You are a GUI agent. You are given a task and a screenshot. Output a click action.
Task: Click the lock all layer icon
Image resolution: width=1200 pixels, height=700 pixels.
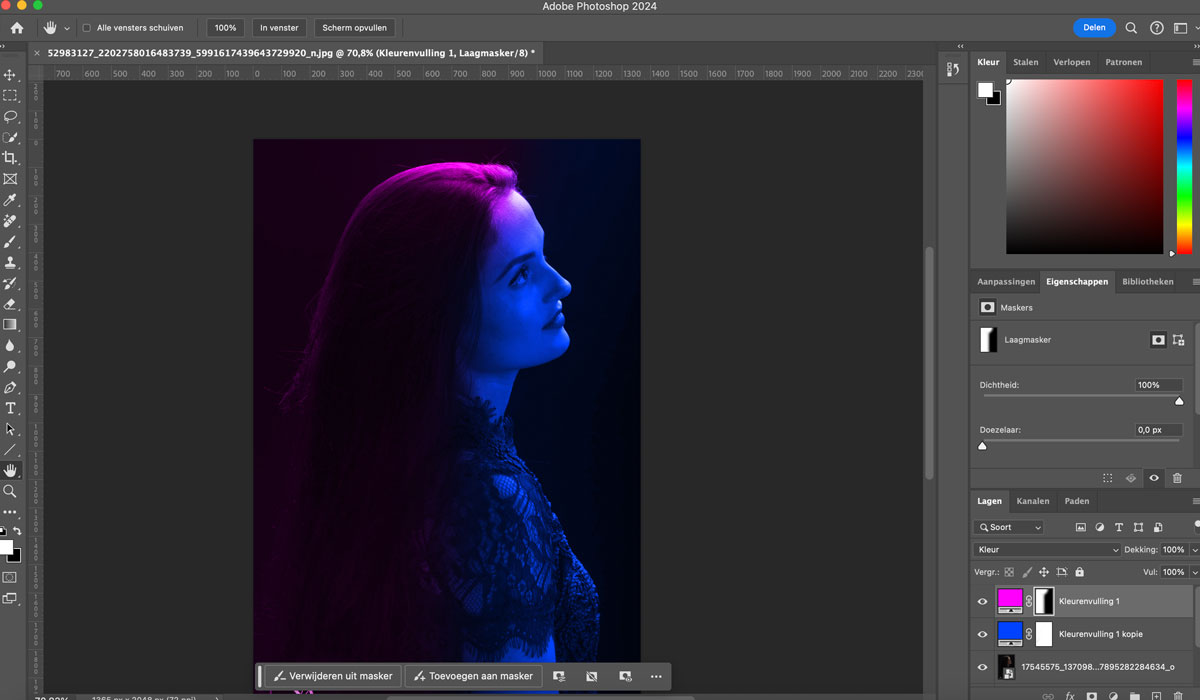click(1080, 572)
